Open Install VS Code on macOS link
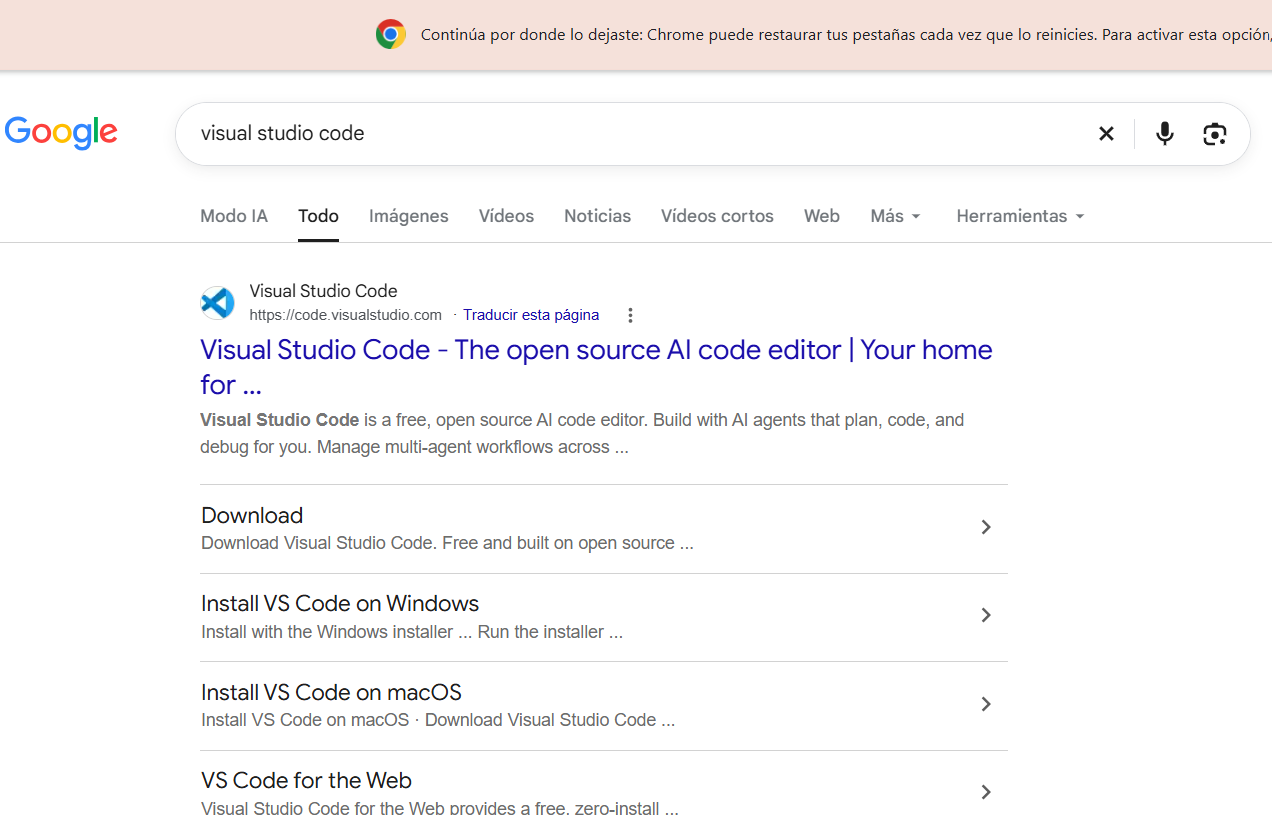 [331, 692]
